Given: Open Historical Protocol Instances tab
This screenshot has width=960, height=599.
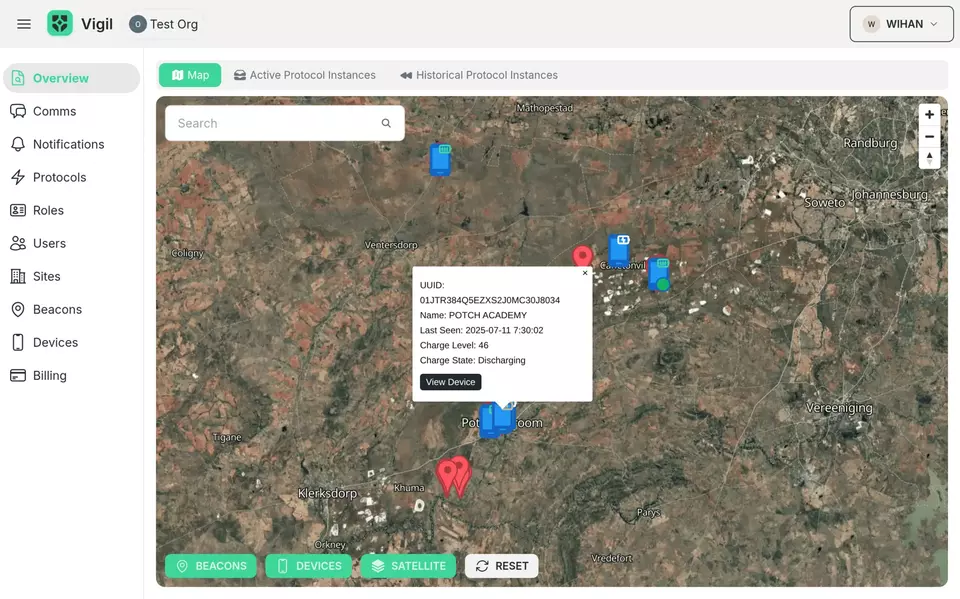Looking at the screenshot, I should (478, 75).
